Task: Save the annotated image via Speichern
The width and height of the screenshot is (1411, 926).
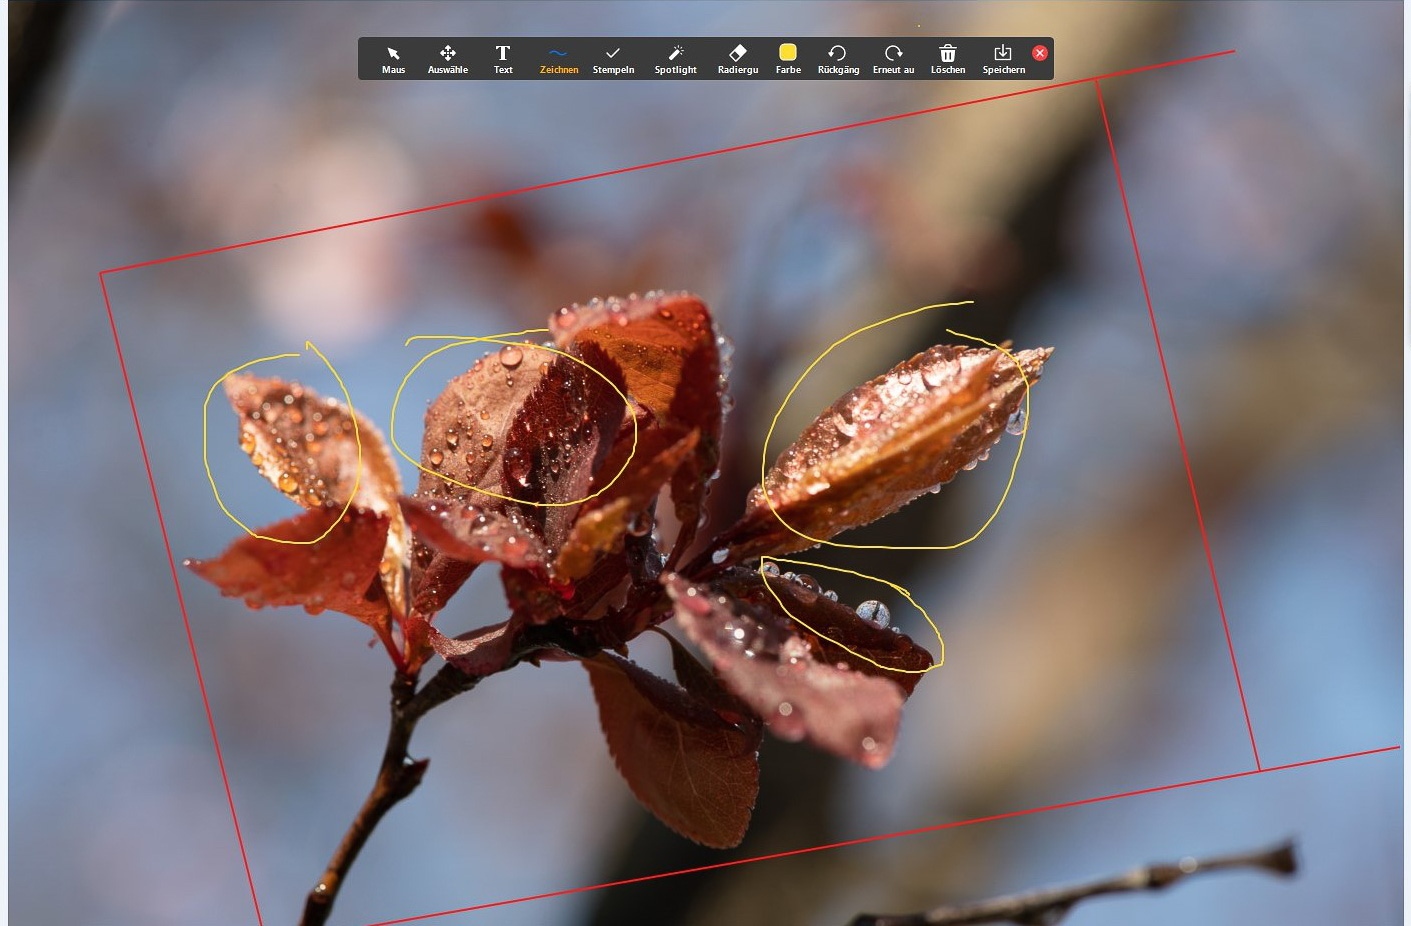Action: click(x=1003, y=58)
